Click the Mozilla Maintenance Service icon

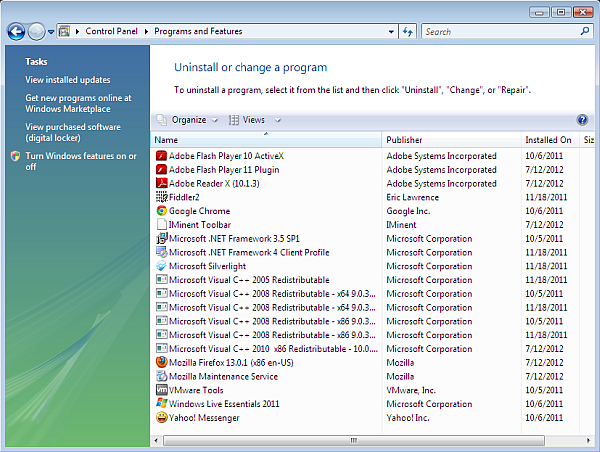161,376
